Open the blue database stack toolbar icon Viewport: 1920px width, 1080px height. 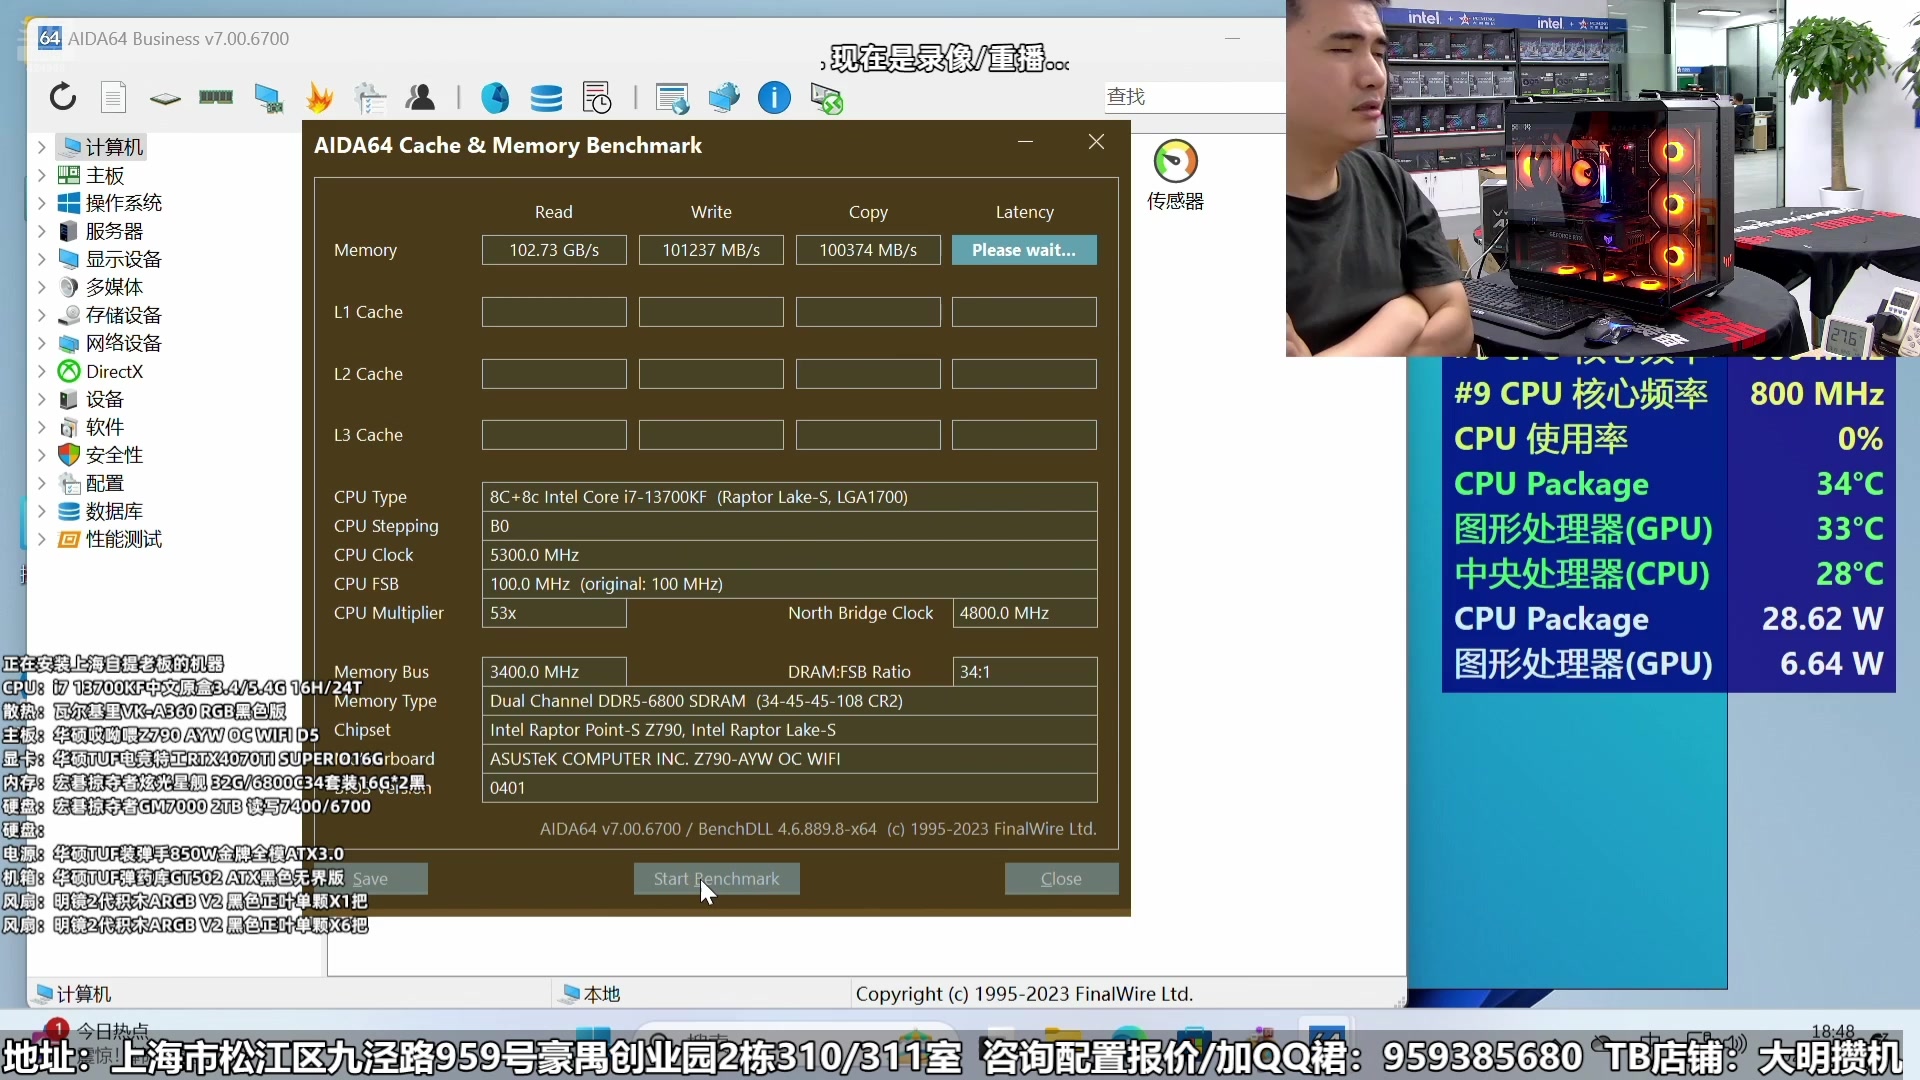[x=546, y=98]
